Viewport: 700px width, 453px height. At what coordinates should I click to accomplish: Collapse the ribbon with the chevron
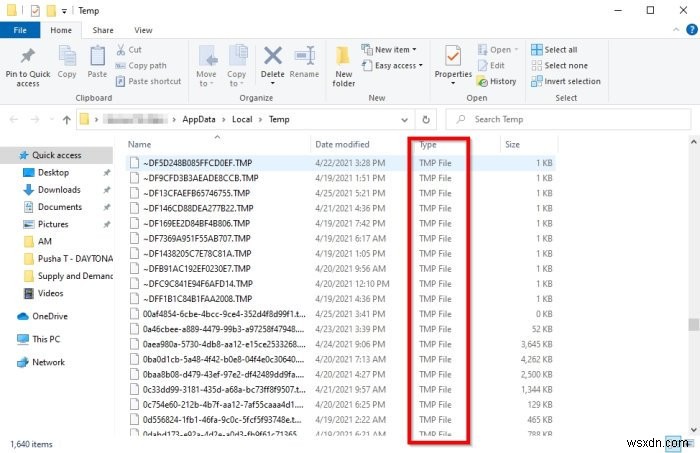pos(676,30)
